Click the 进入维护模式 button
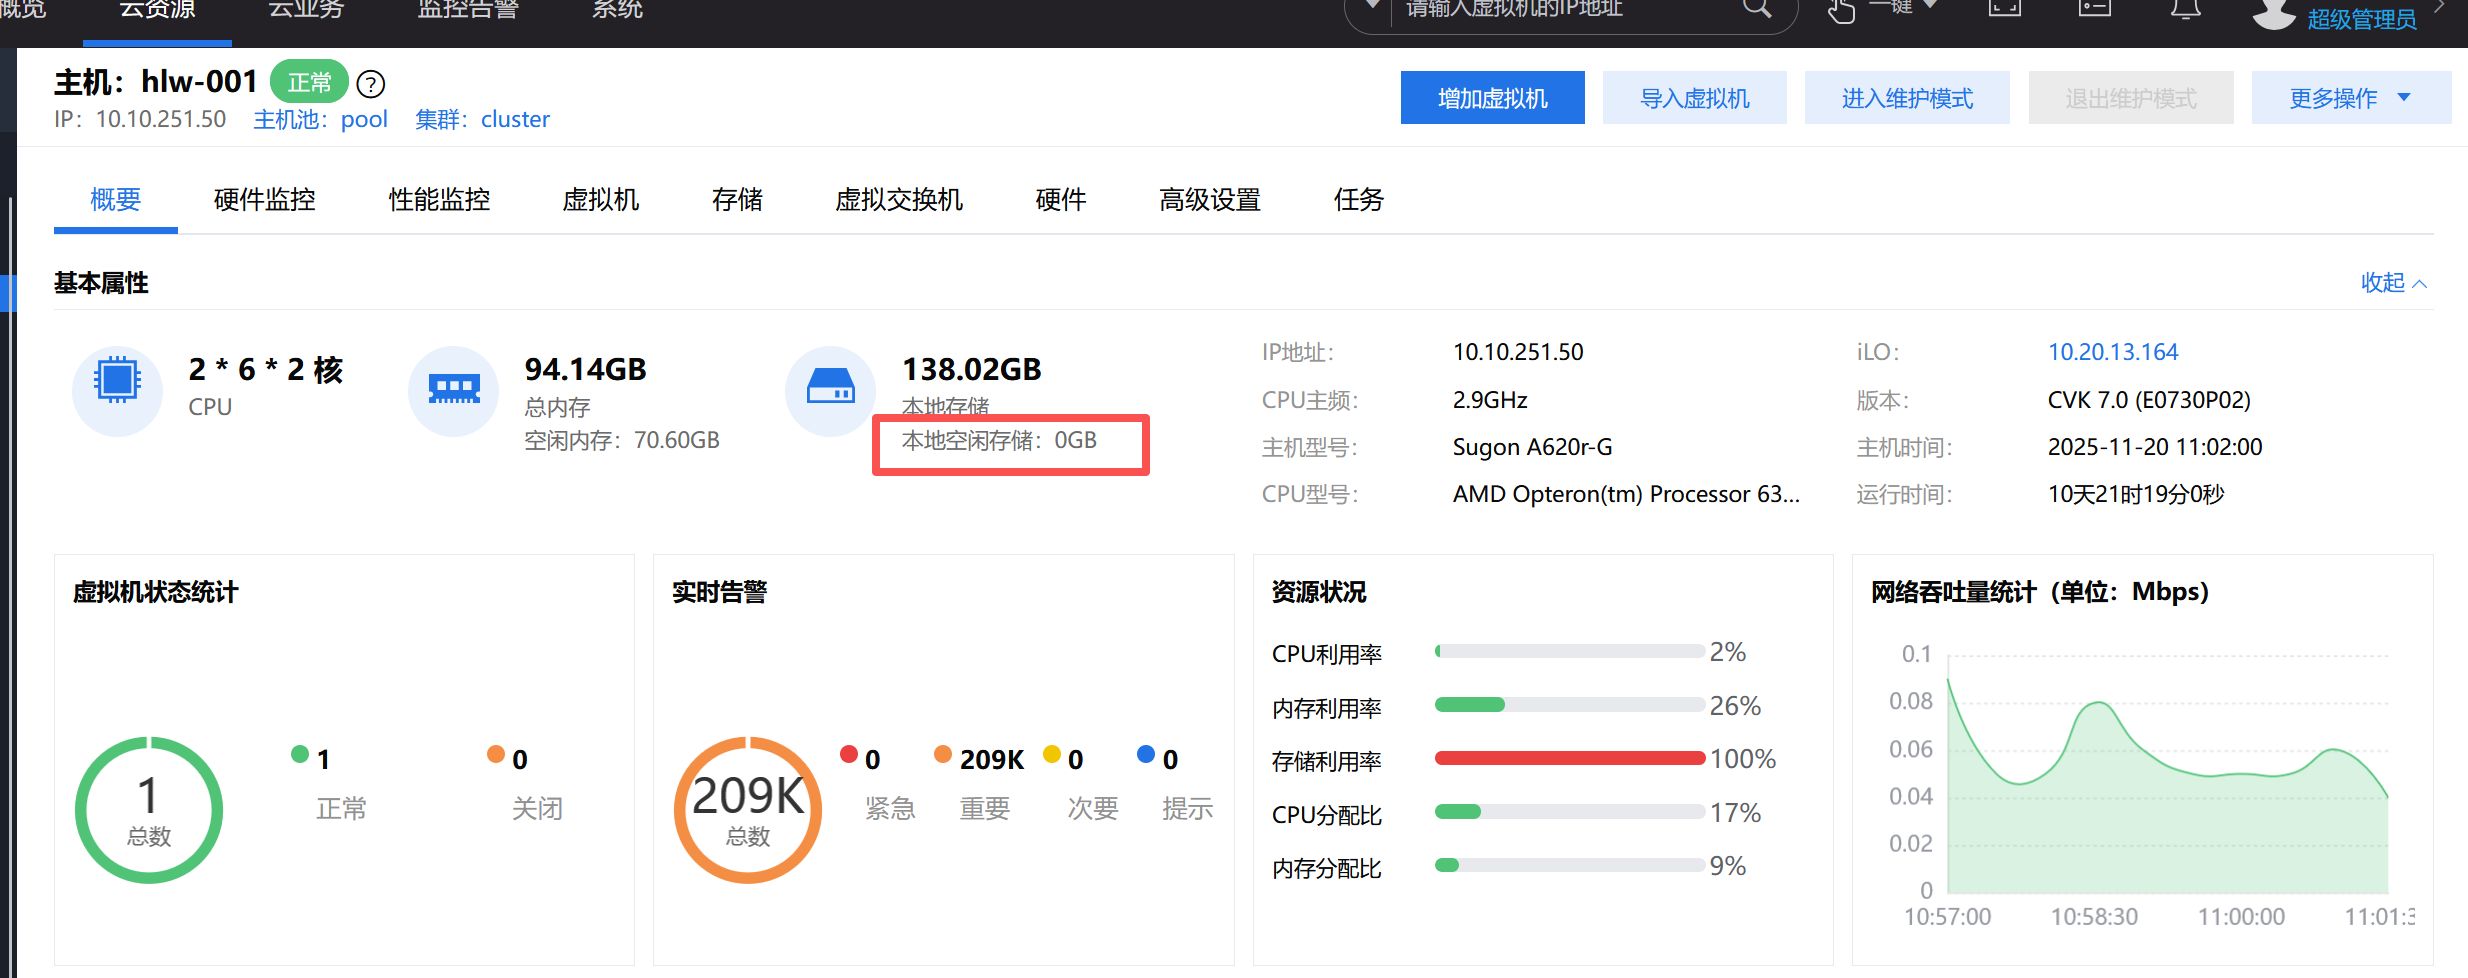 (x=1906, y=98)
